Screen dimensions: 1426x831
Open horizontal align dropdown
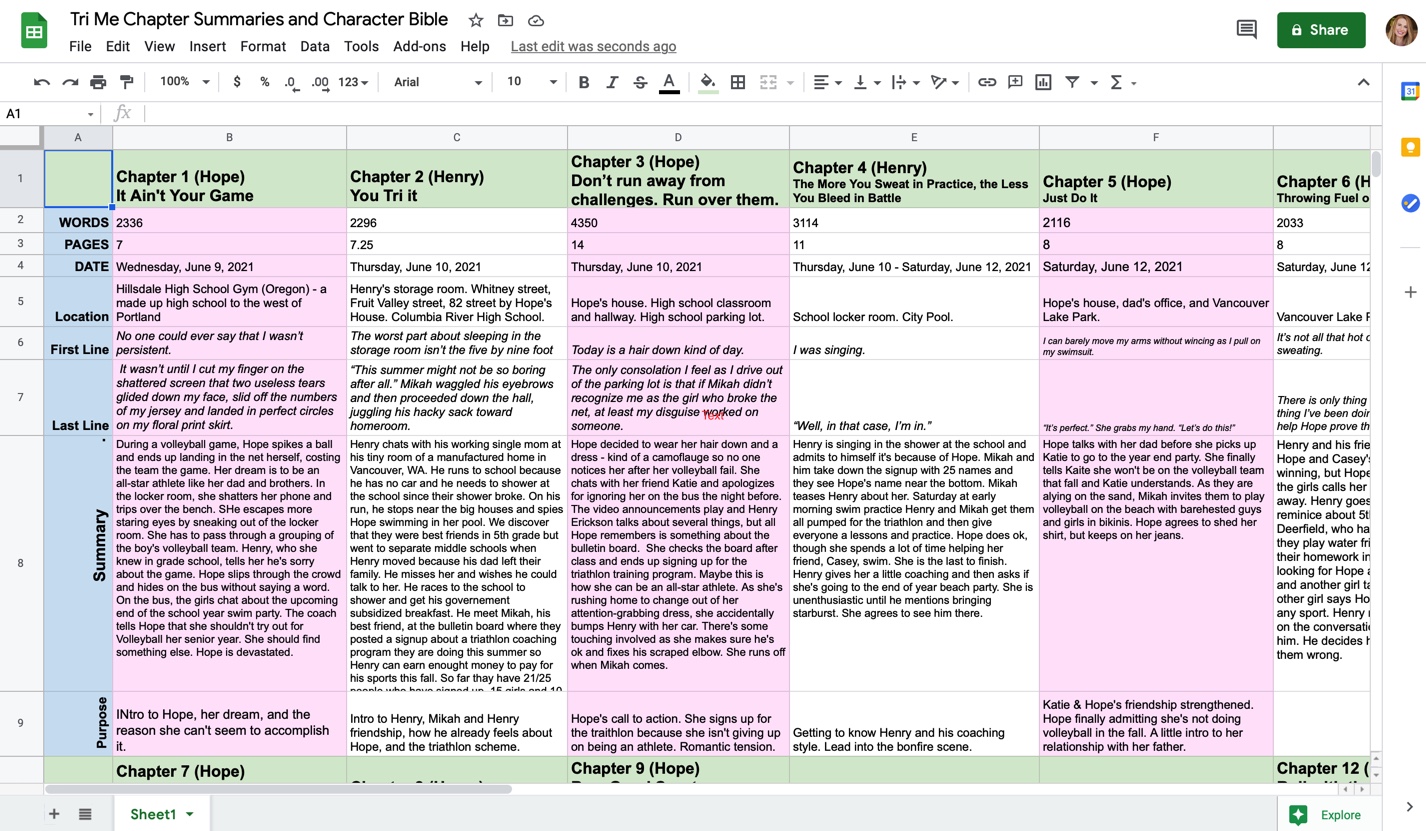(x=827, y=82)
